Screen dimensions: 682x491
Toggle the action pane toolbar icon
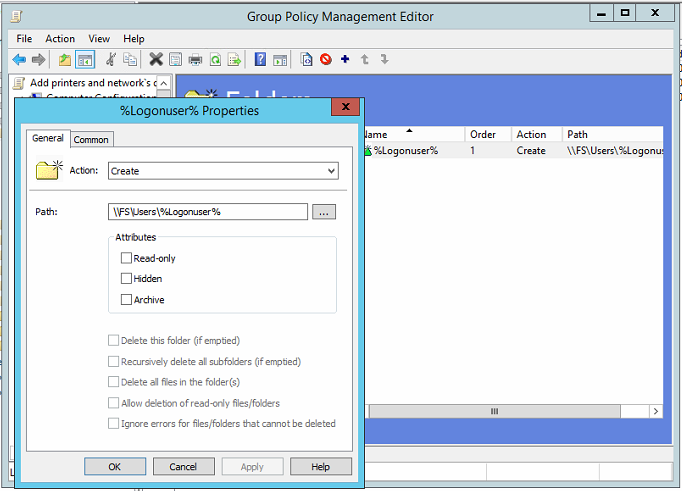pos(280,60)
